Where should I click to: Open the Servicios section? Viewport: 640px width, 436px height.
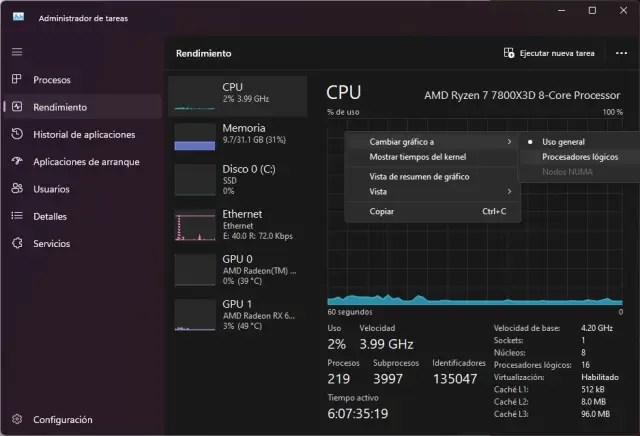pyautogui.click(x=51, y=243)
